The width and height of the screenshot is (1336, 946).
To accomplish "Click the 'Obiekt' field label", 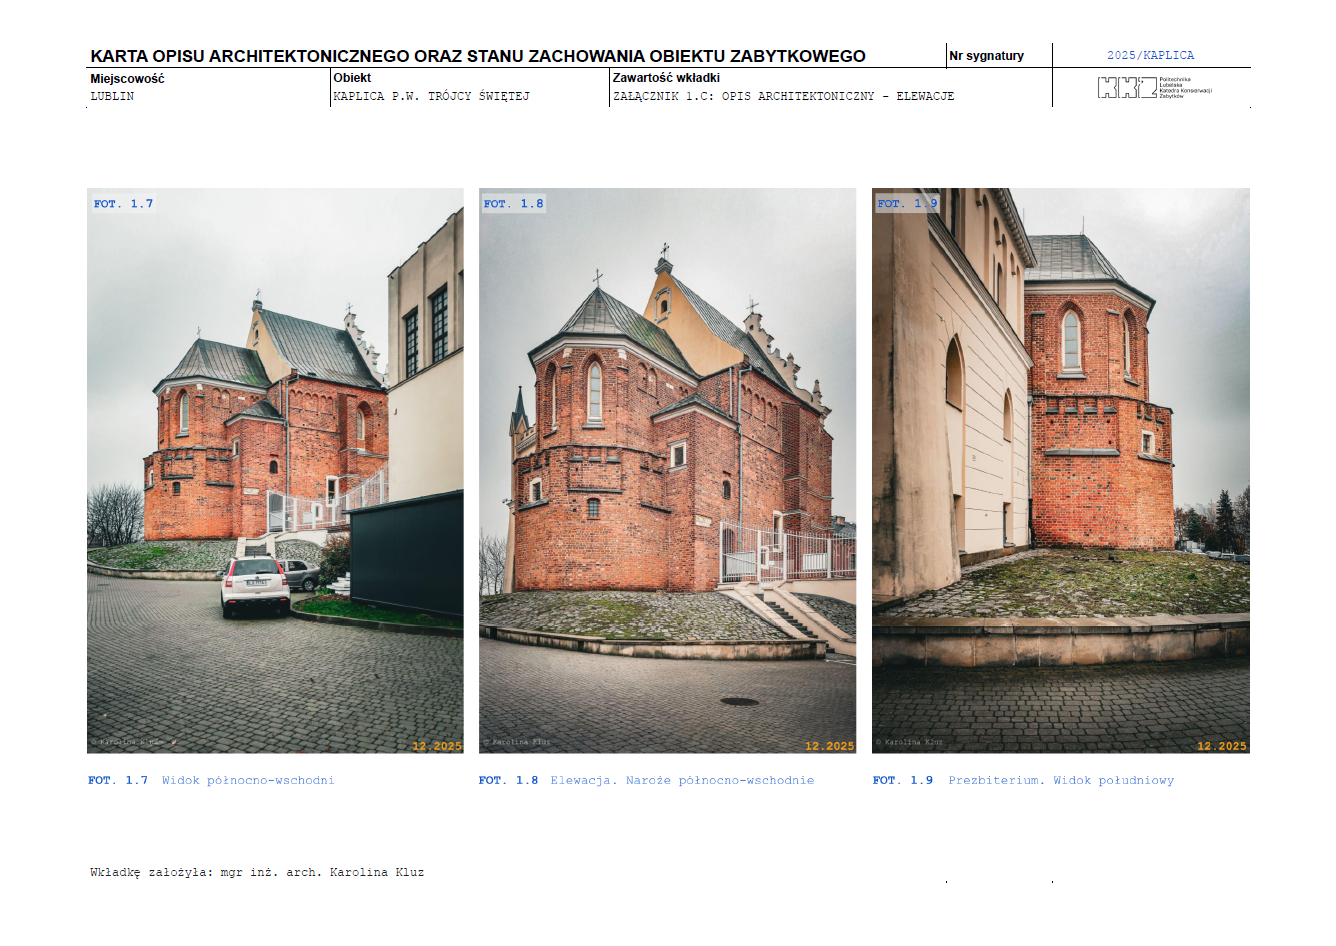I will point(352,78).
